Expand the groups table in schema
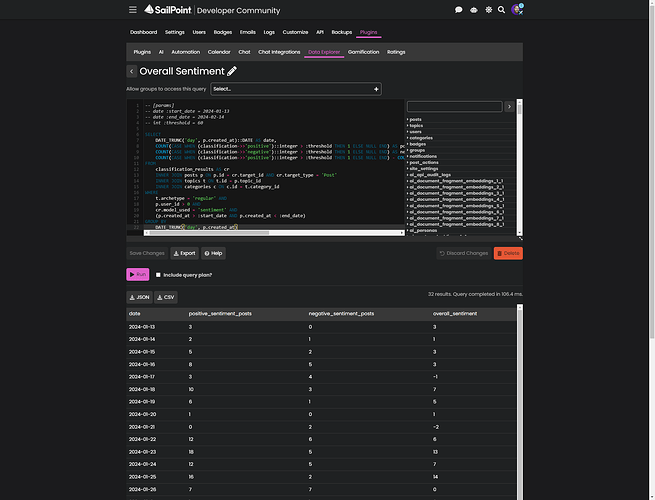Screen dimensions: 655x500 (x=416, y=150)
